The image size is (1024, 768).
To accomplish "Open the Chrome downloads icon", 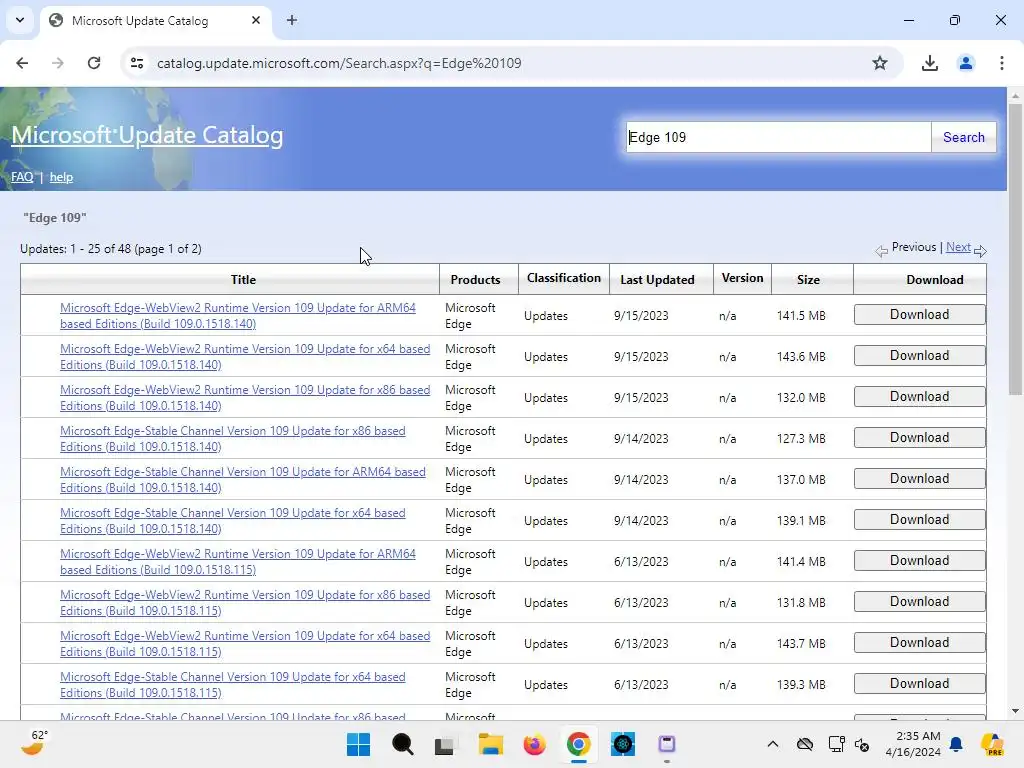I will [929, 63].
